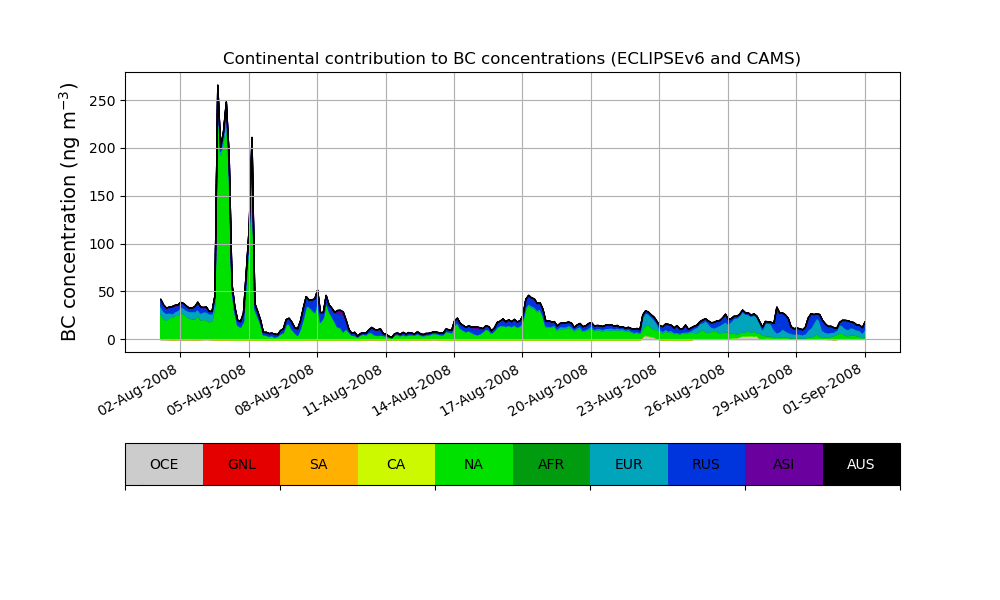The width and height of the screenshot is (1000, 600).
Task: Click the black AUS legend swatch
Action: [x=861, y=464]
